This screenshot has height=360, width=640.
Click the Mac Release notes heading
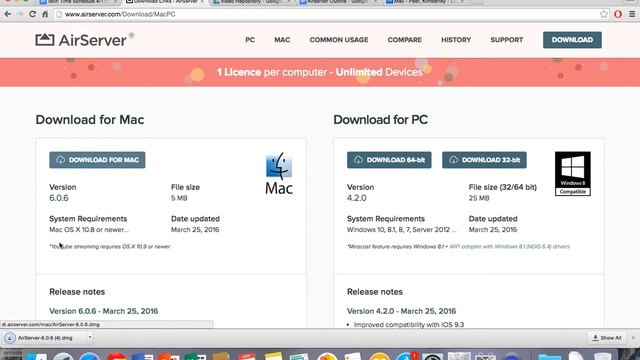coord(77,292)
